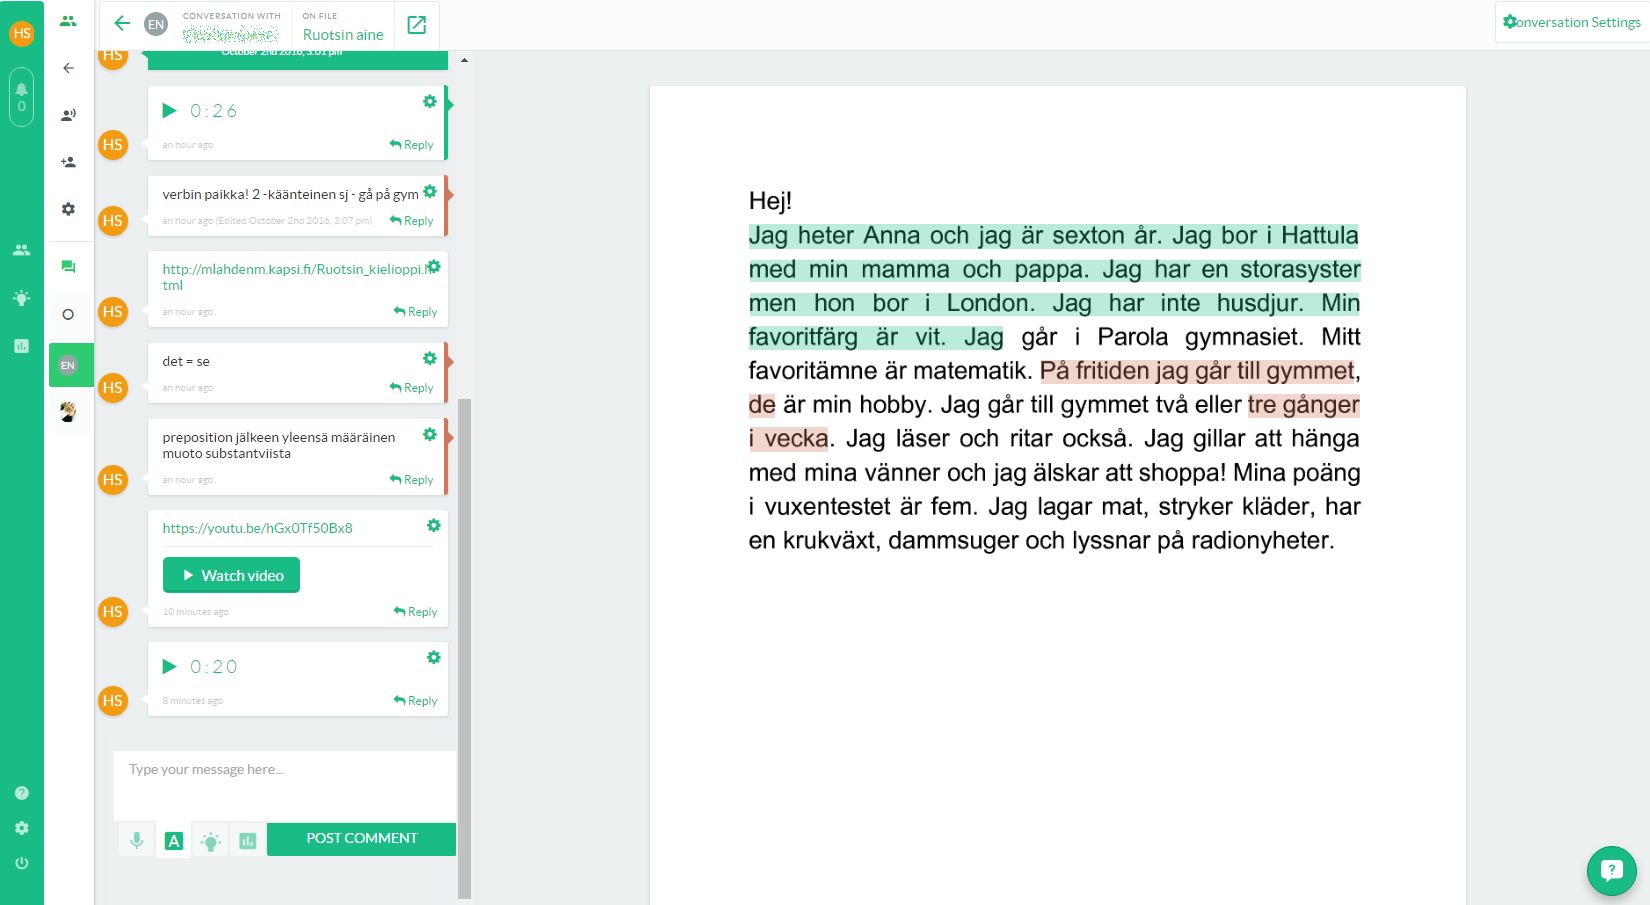The width and height of the screenshot is (1650, 905).
Task: Select the text comment 'A' mode toggle
Action: (174, 841)
